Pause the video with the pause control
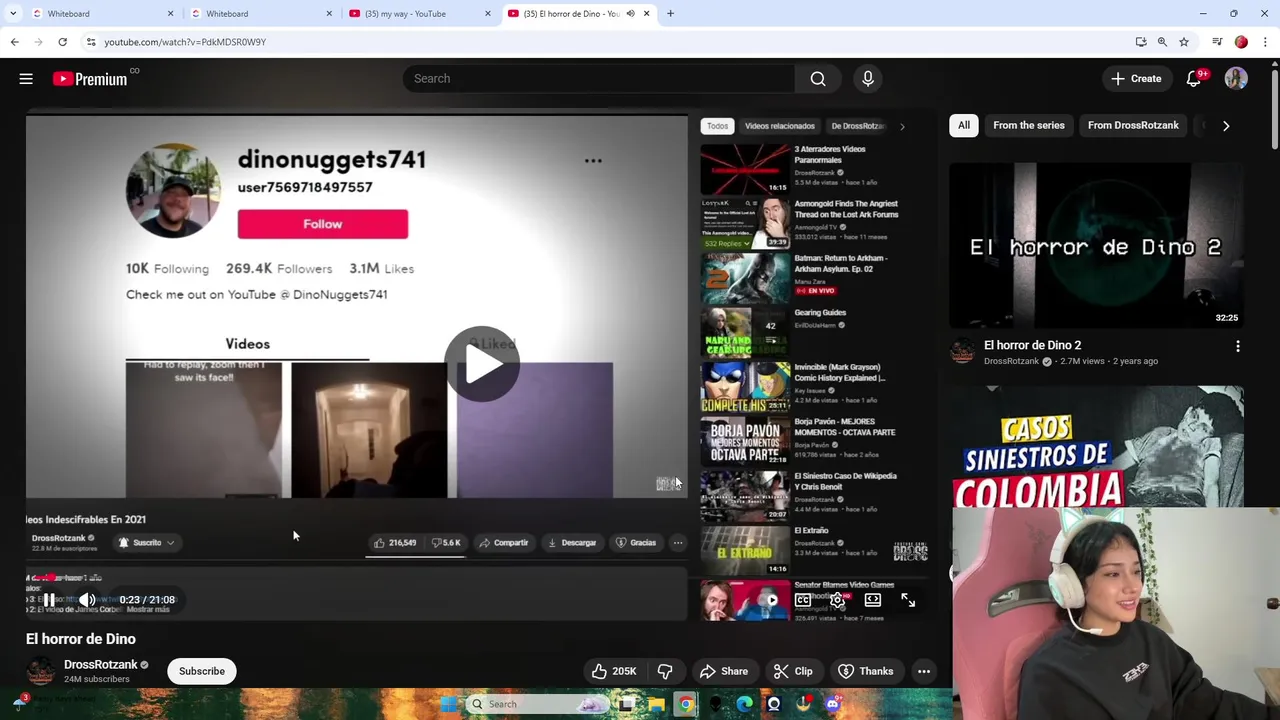The width and height of the screenshot is (1280, 720). tap(49, 600)
